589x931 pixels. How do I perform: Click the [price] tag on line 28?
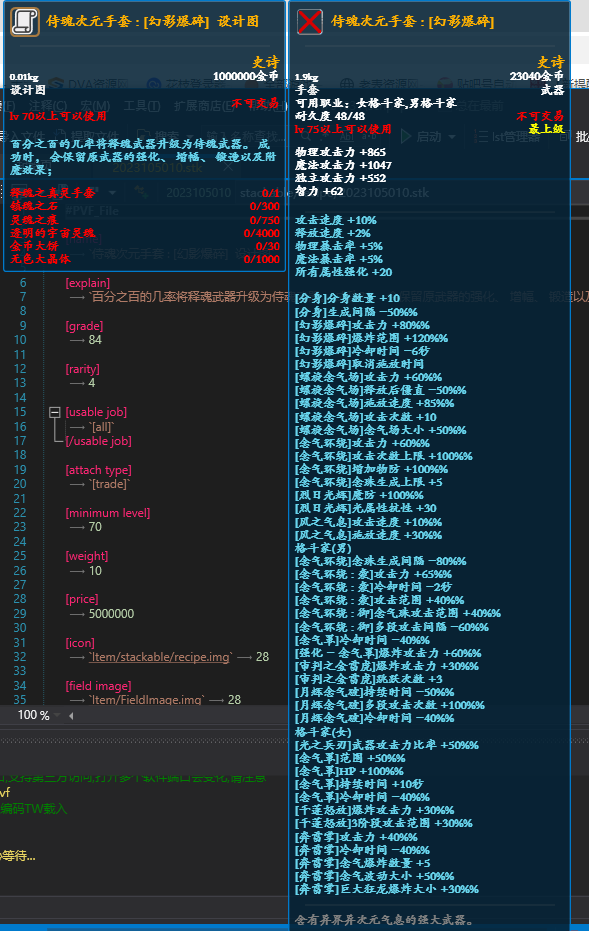coord(82,598)
